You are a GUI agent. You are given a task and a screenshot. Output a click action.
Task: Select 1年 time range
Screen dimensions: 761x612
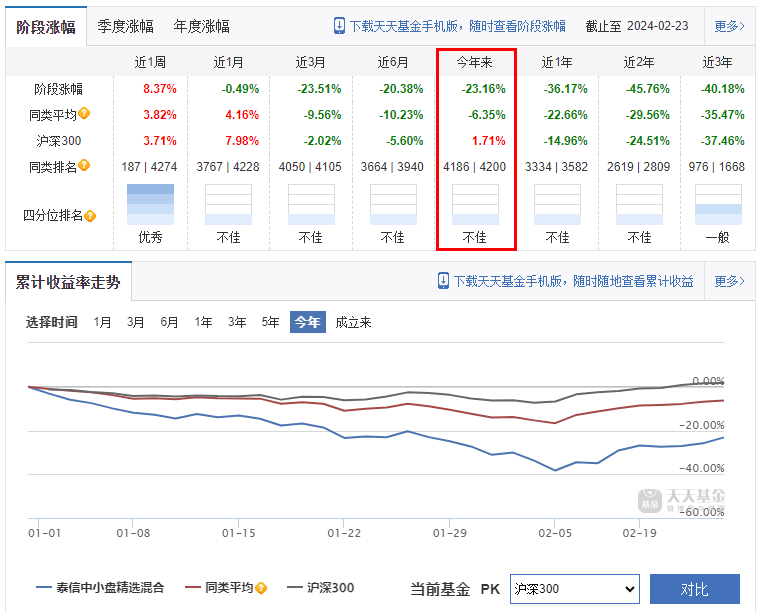[x=203, y=322]
